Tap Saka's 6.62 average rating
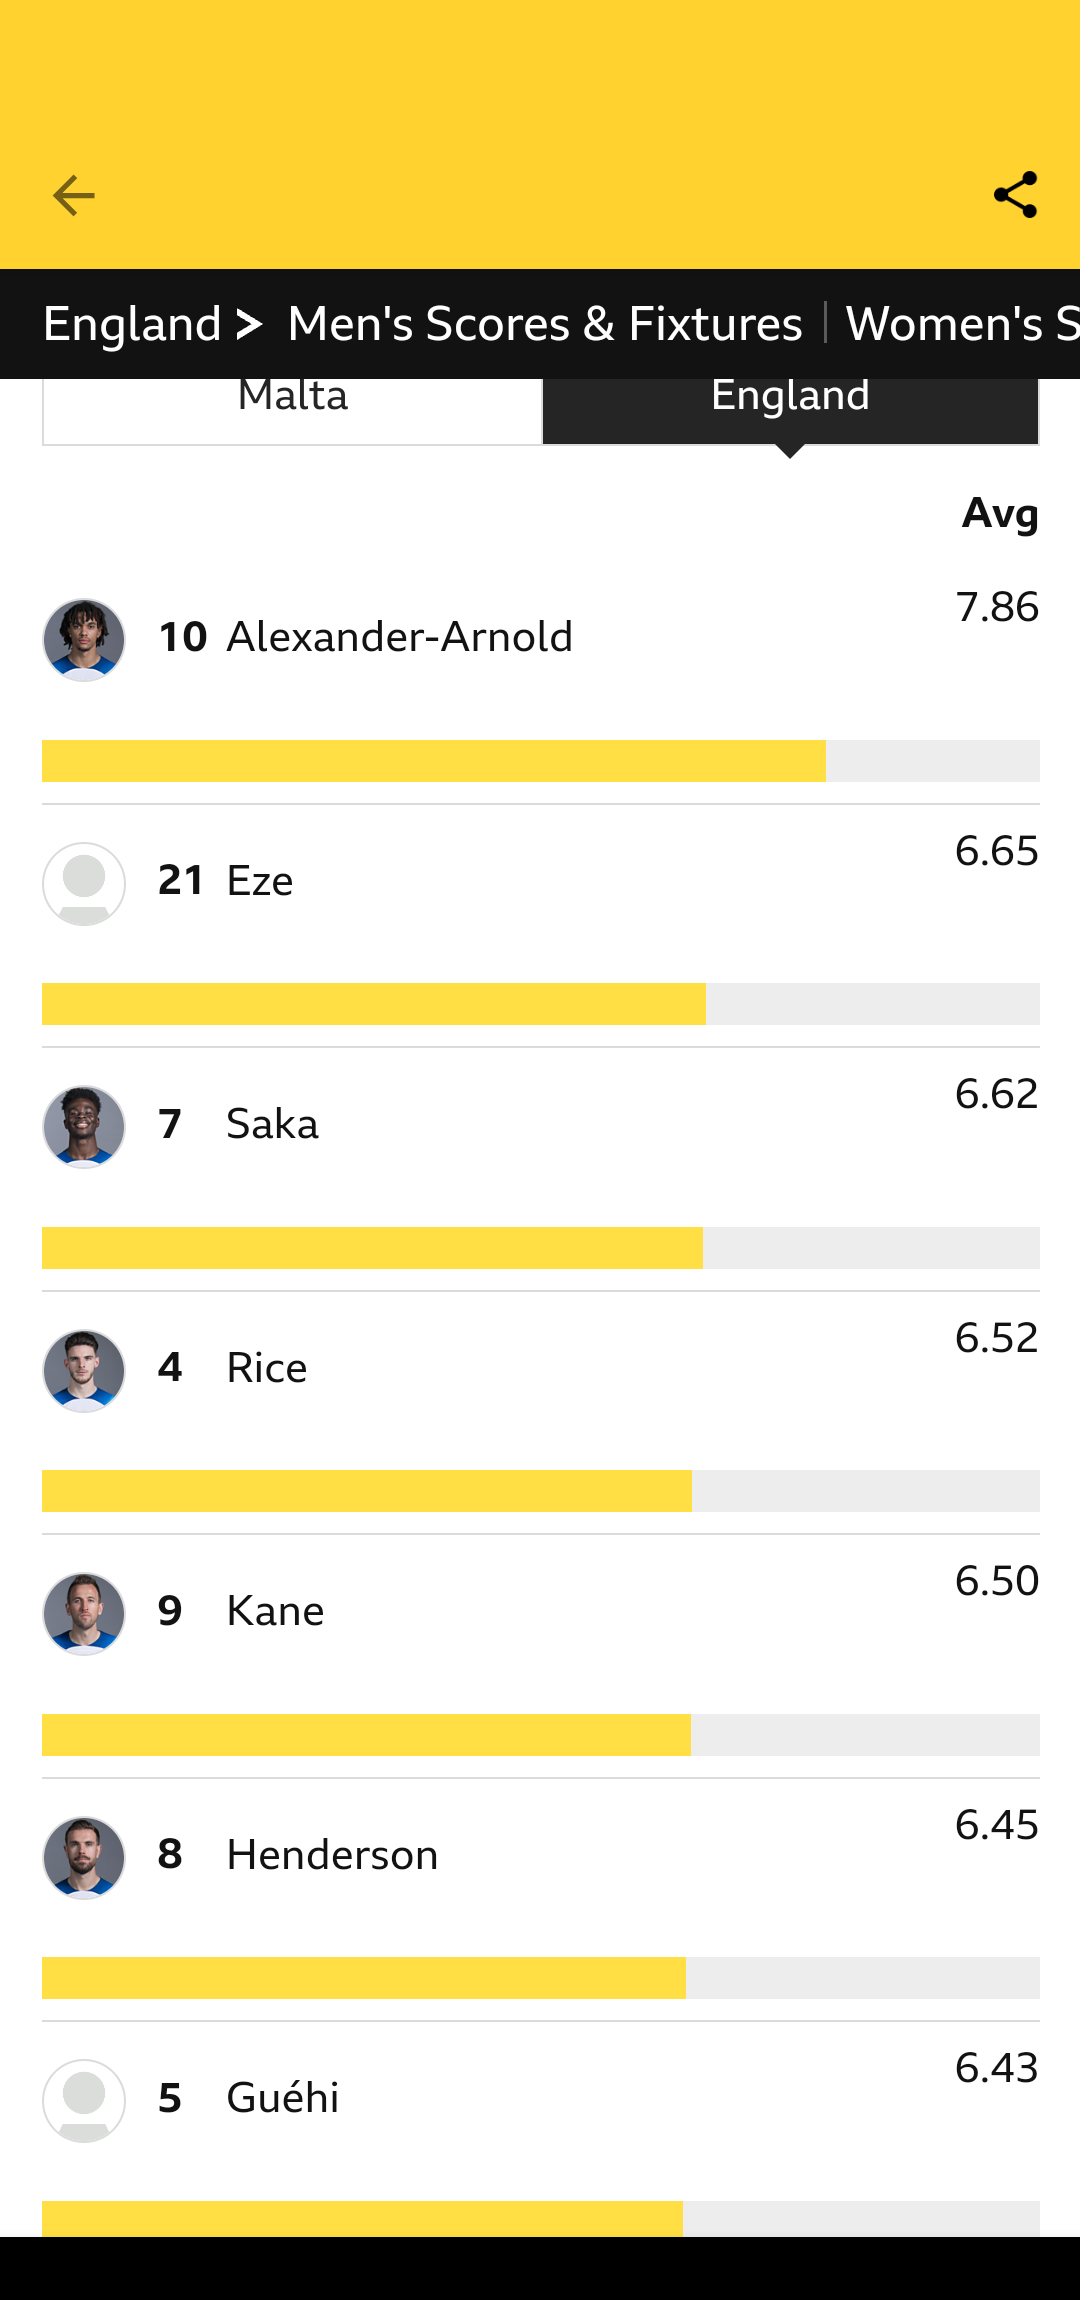1080x2300 pixels. [996, 1094]
